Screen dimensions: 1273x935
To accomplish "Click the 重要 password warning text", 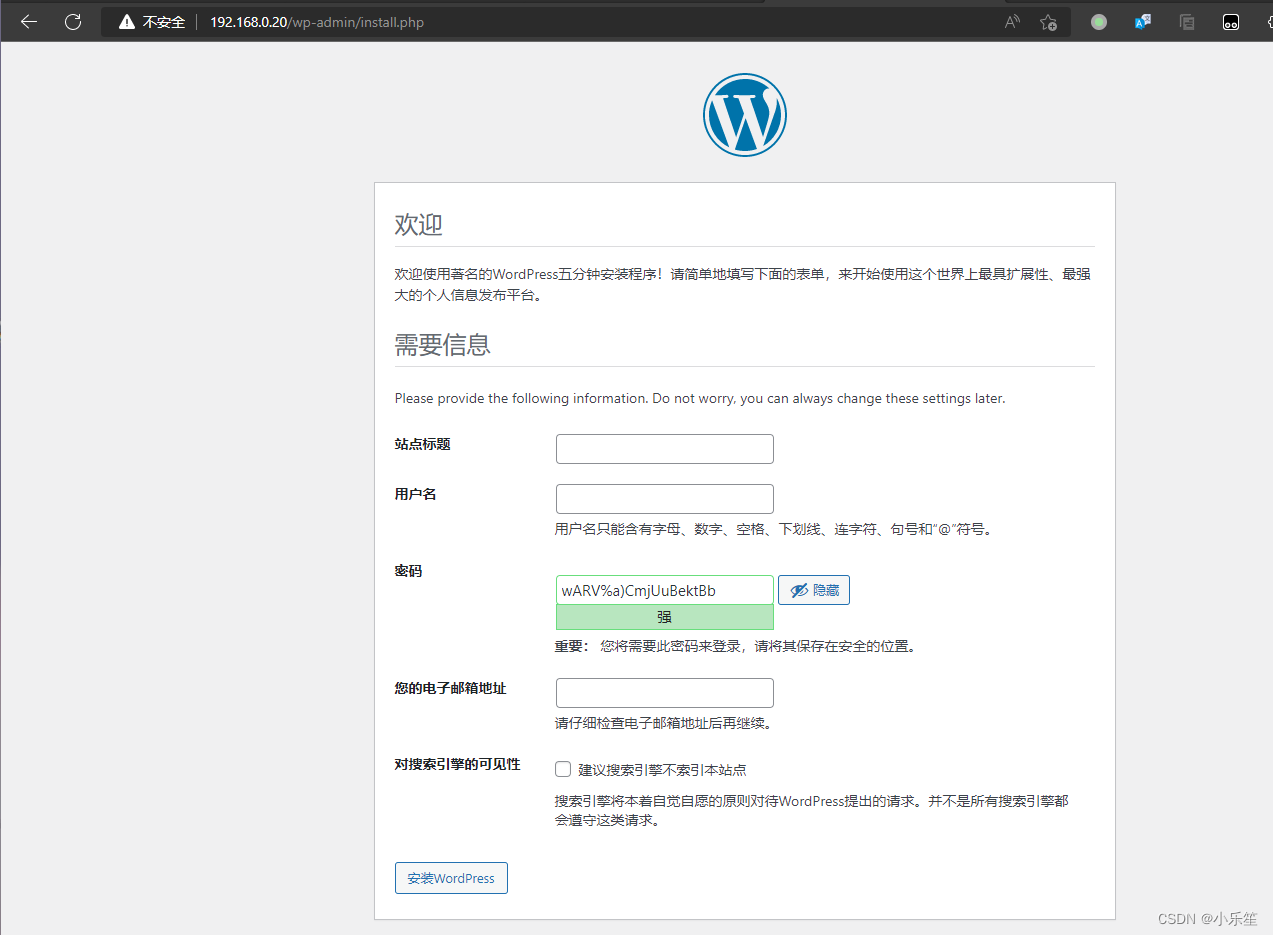I will tap(736, 646).
